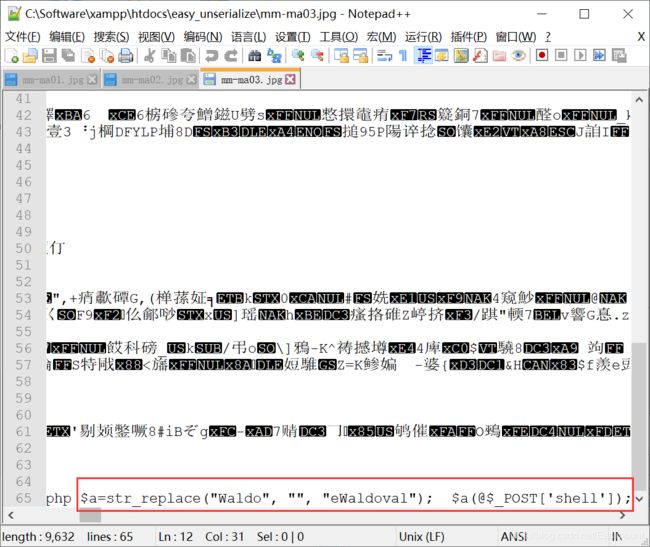Run macro multiple times icon
Screen dimensions: 650x547
pyautogui.click(x=599, y=56)
